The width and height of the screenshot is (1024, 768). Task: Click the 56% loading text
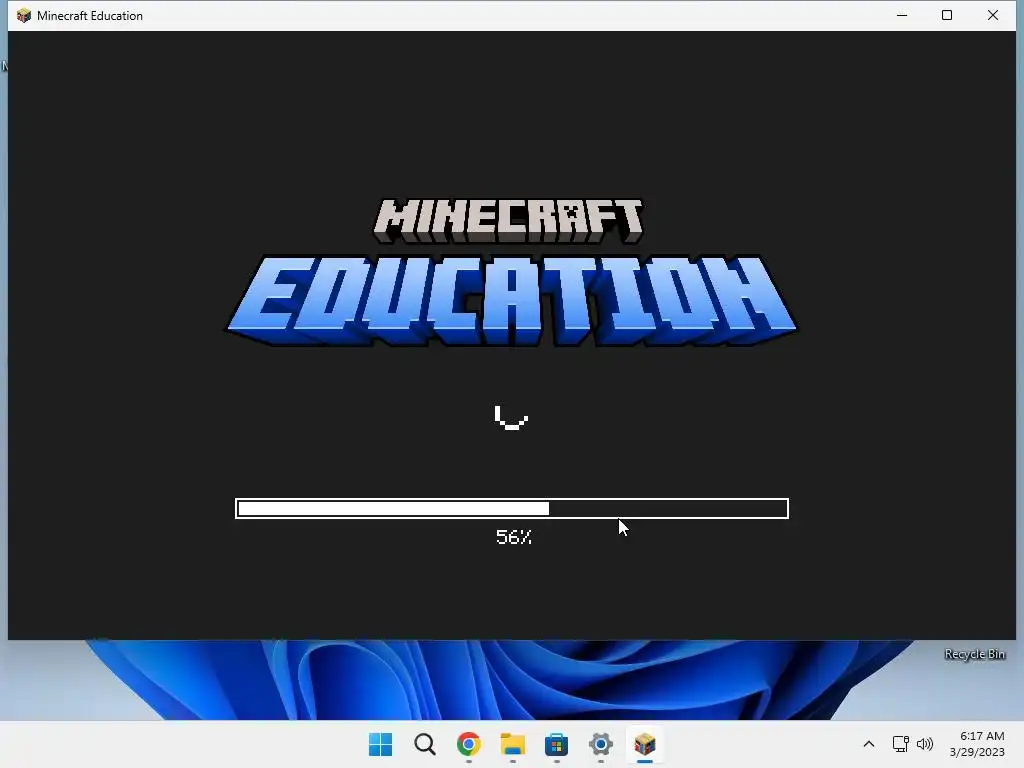(x=514, y=537)
